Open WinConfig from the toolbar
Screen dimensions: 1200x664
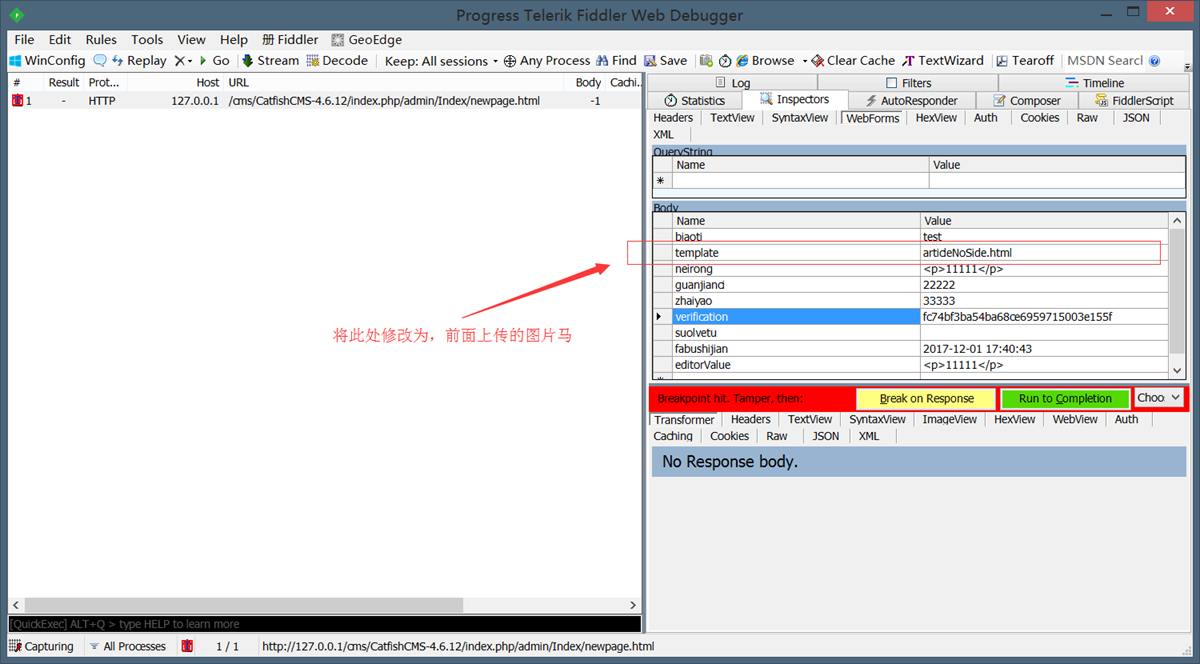47,60
